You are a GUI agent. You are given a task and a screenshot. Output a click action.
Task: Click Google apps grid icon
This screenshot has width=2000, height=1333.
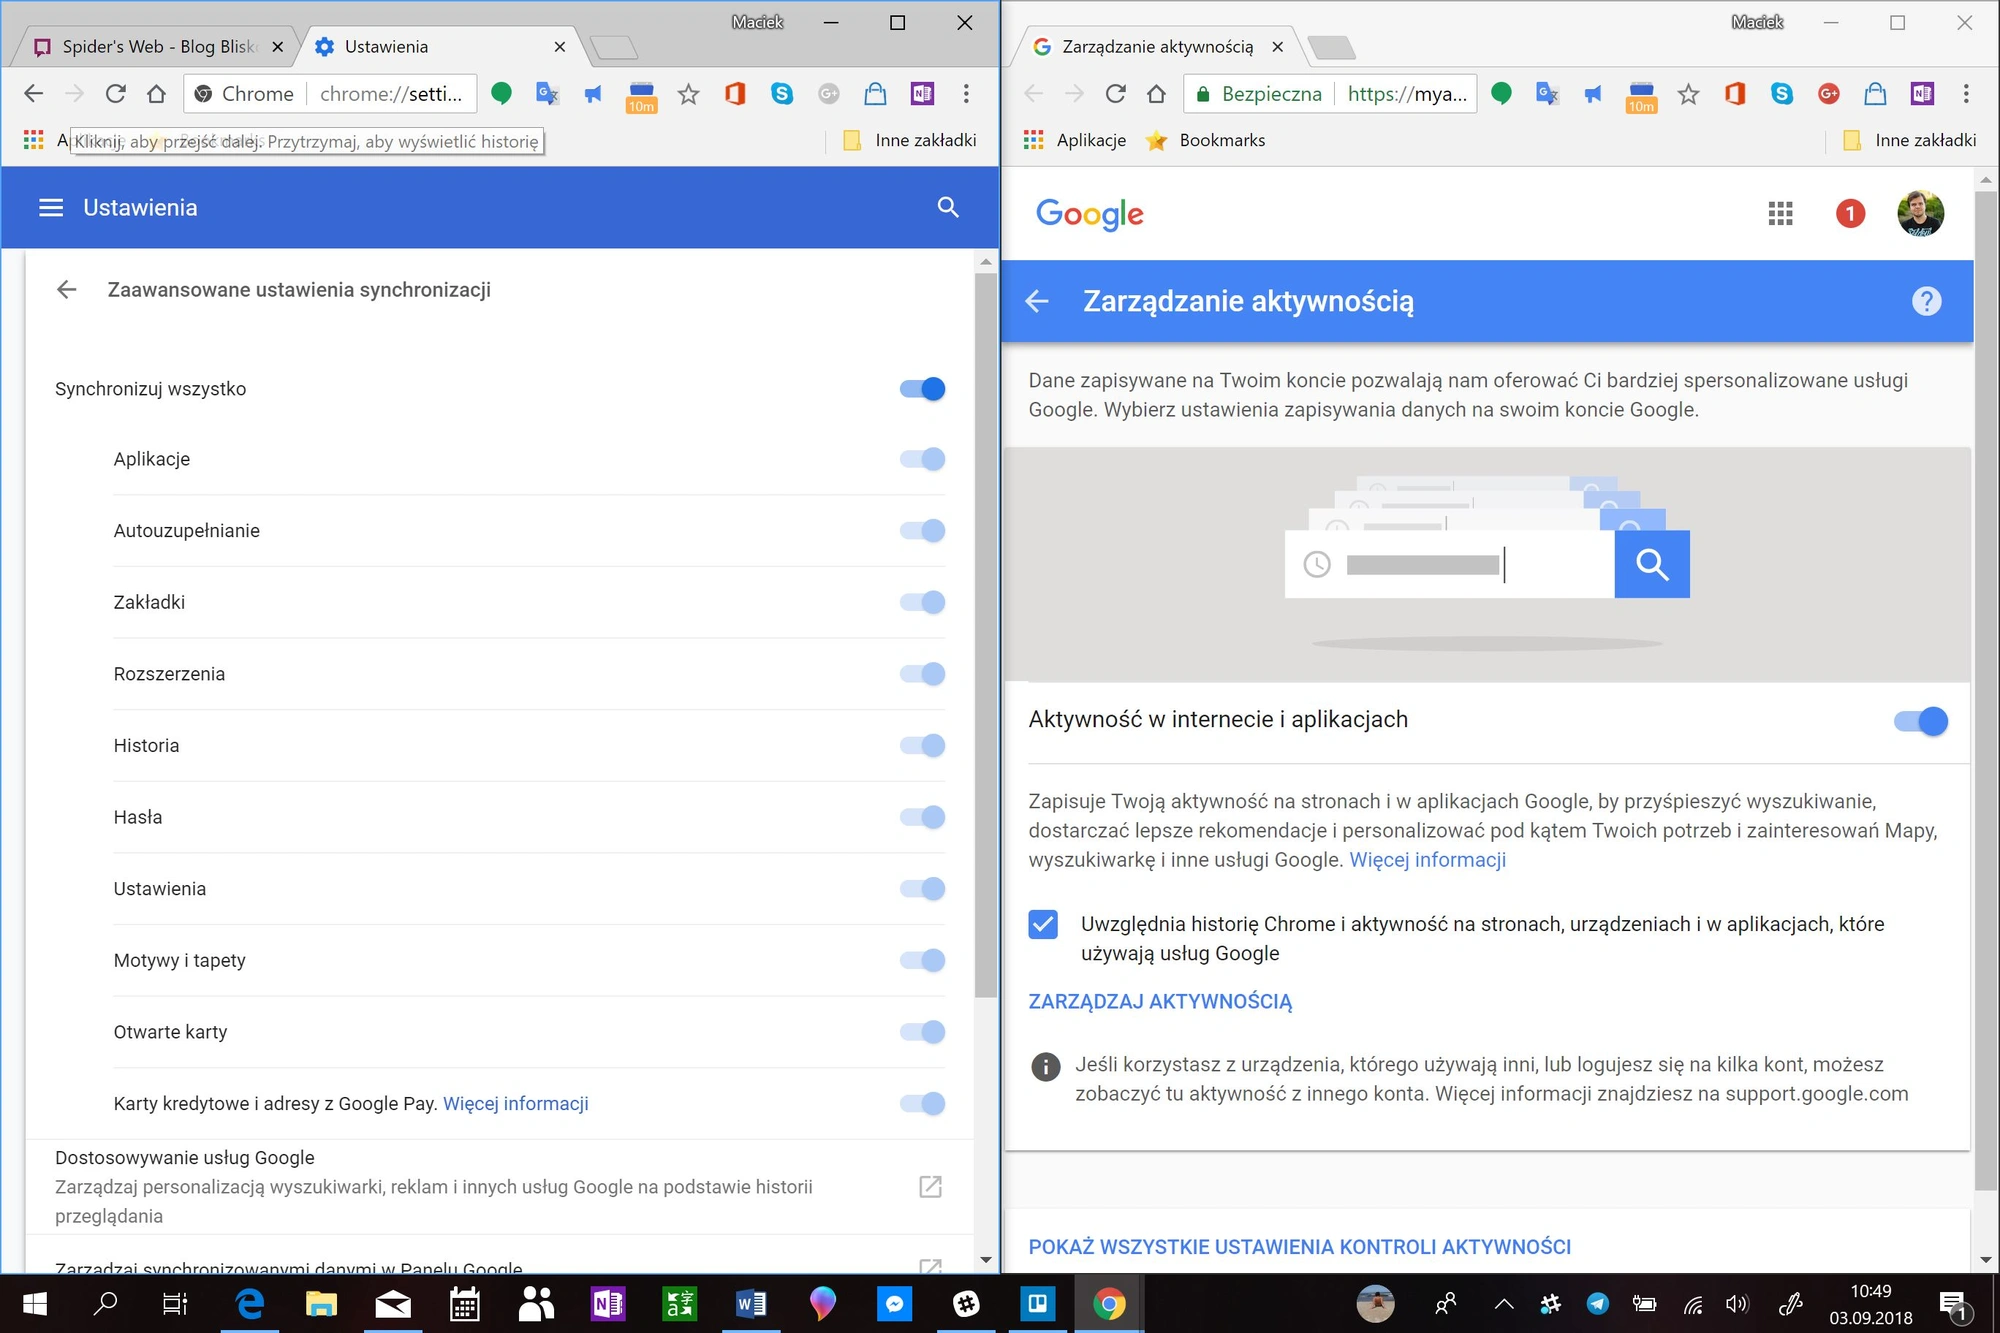point(1780,213)
